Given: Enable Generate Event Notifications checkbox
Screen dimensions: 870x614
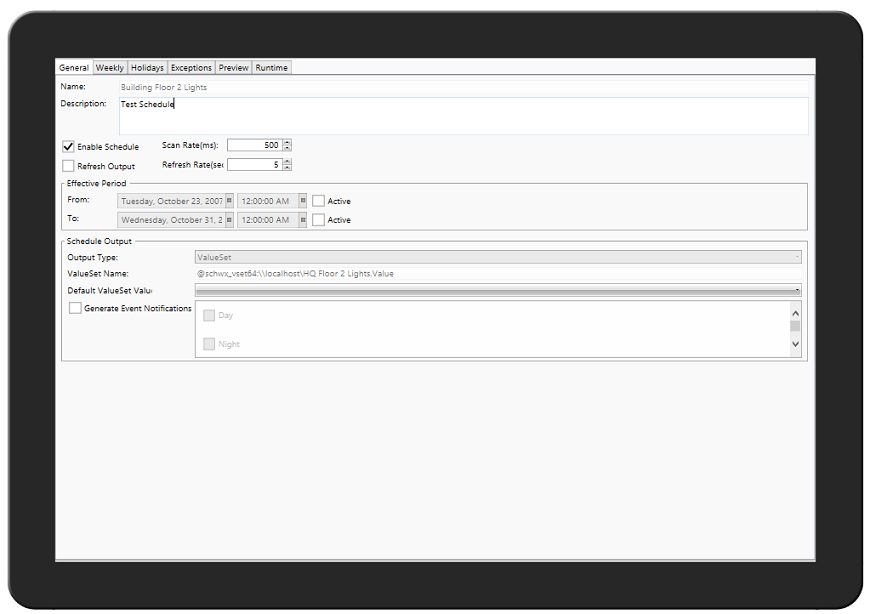Looking at the screenshot, I should point(75,309).
